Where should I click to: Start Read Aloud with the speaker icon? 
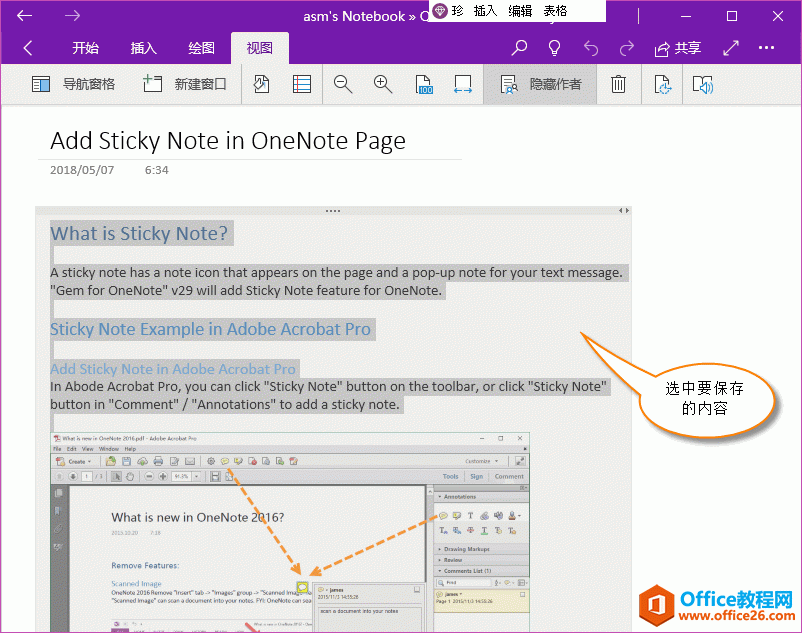click(702, 84)
